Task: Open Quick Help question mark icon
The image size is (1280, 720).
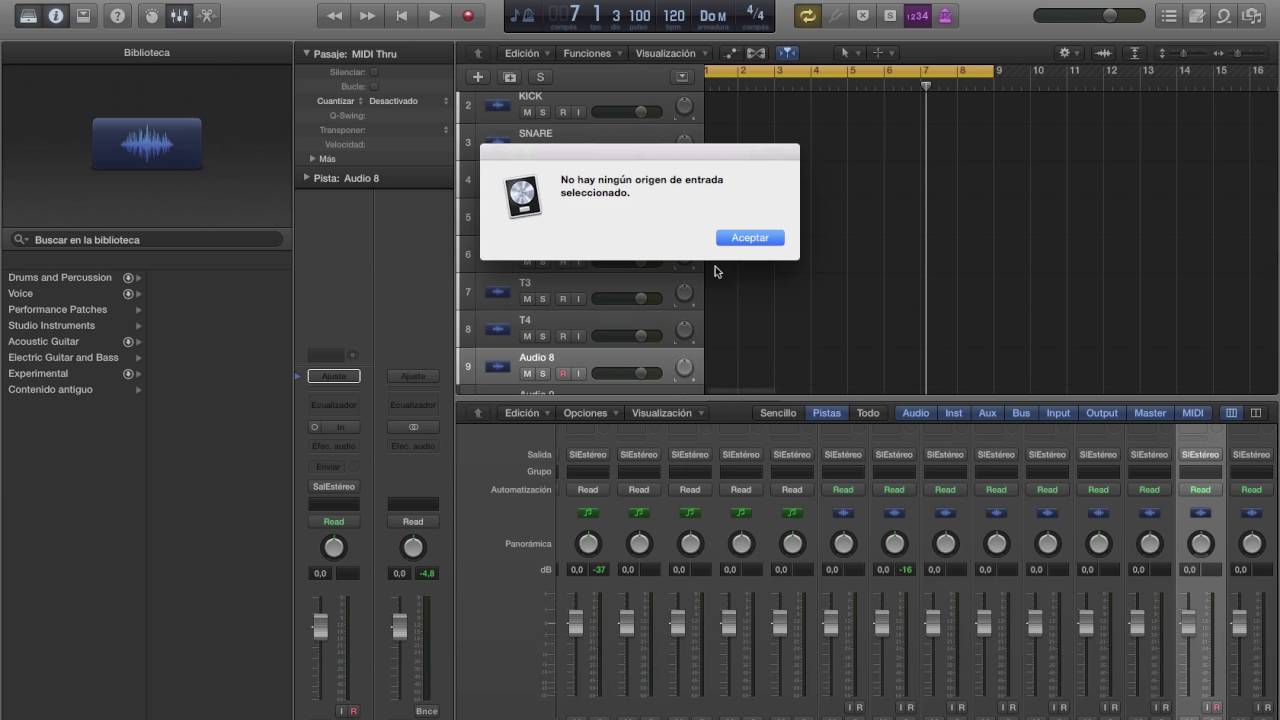Action: coord(118,16)
